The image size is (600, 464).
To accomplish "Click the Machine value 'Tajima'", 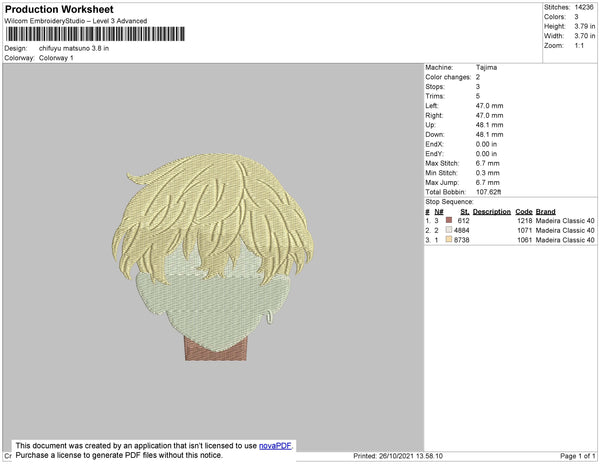I will point(486,67).
